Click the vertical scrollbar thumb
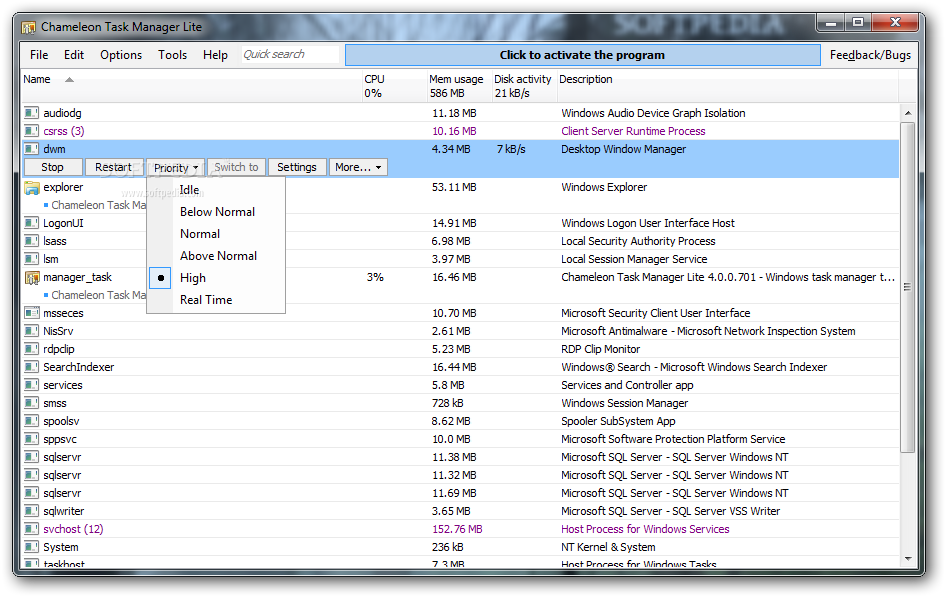This screenshot has width=946, height=597. pyautogui.click(x=908, y=287)
